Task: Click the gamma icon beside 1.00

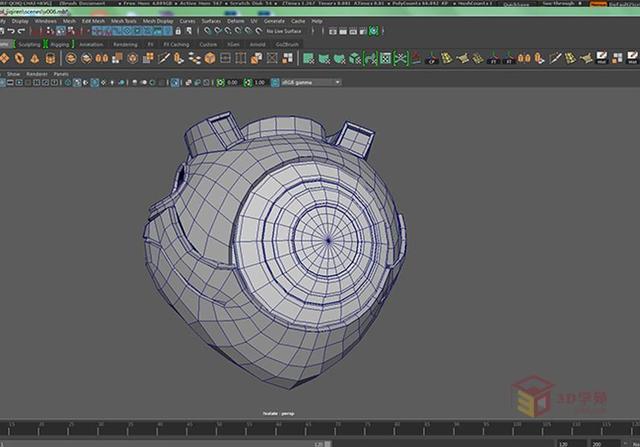Action: click(x=248, y=82)
